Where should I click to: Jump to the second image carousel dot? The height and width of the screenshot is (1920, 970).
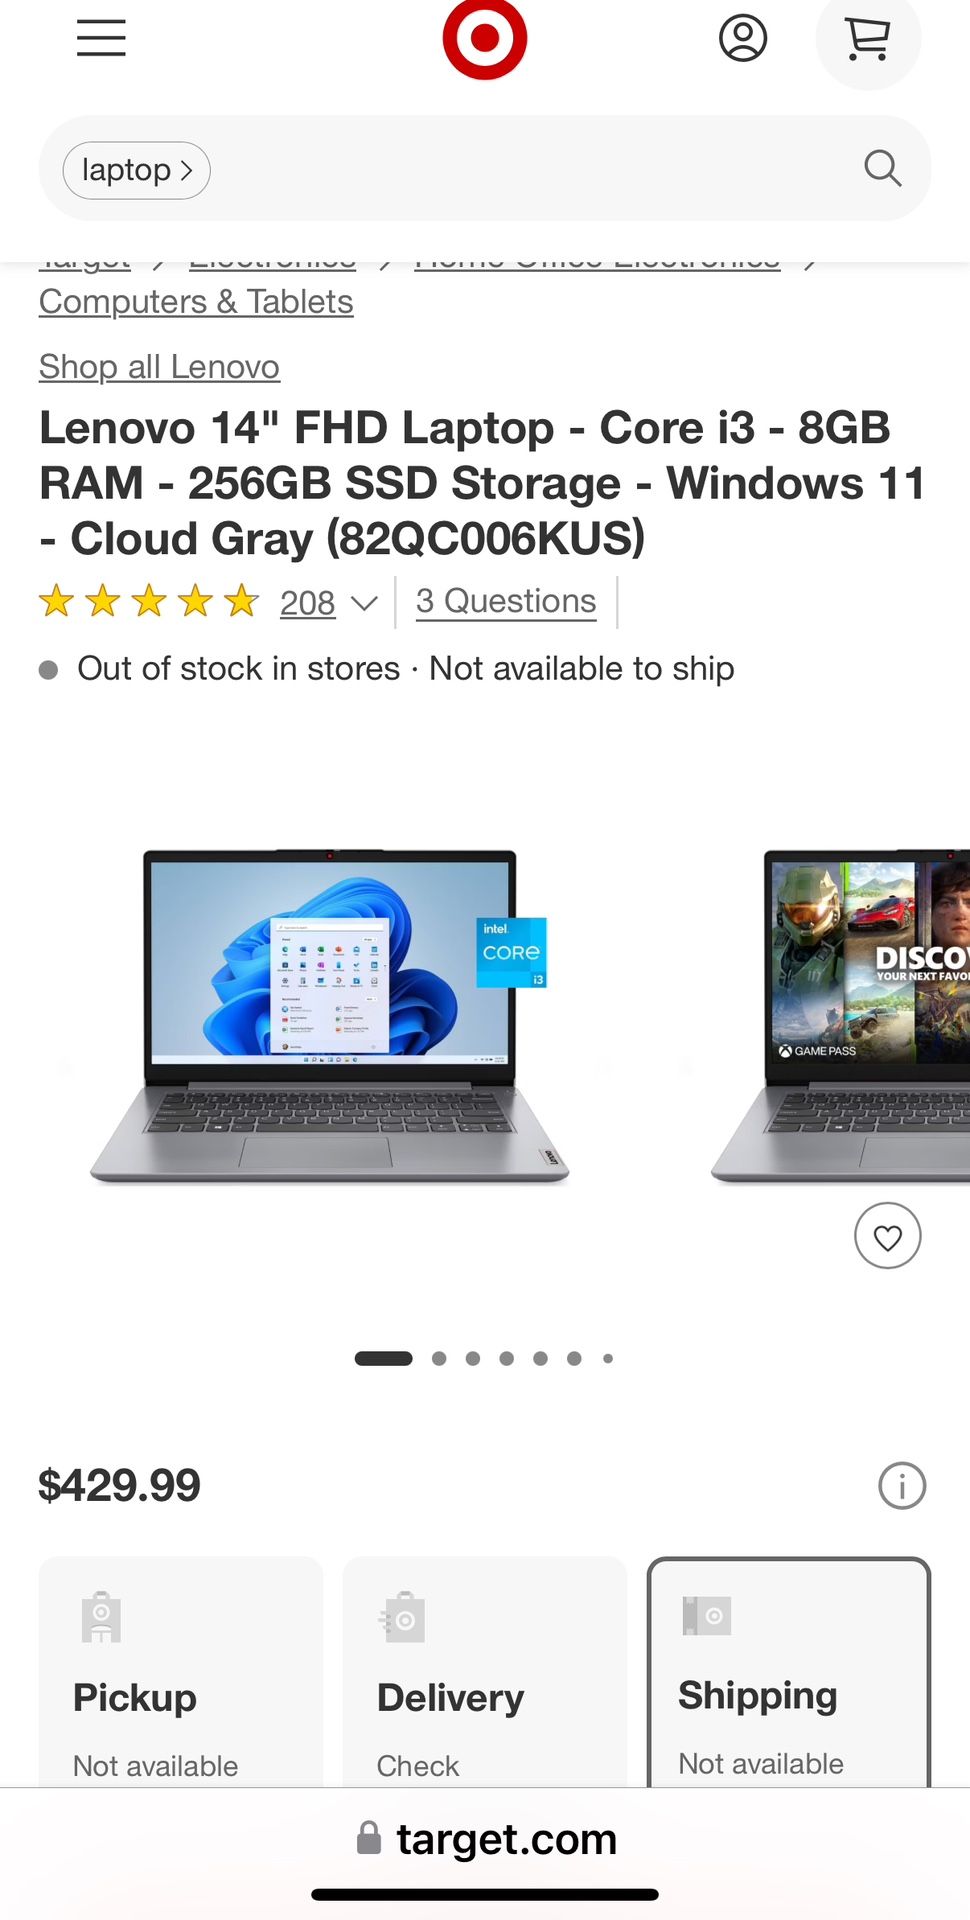pyautogui.click(x=439, y=1358)
